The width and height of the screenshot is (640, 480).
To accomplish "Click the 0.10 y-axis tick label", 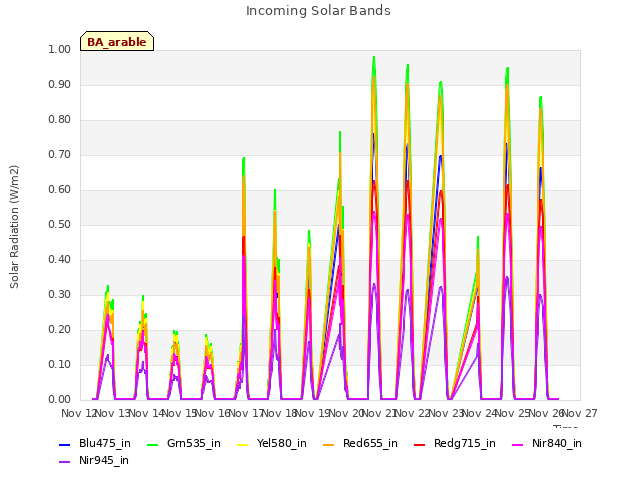I will (60, 364).
